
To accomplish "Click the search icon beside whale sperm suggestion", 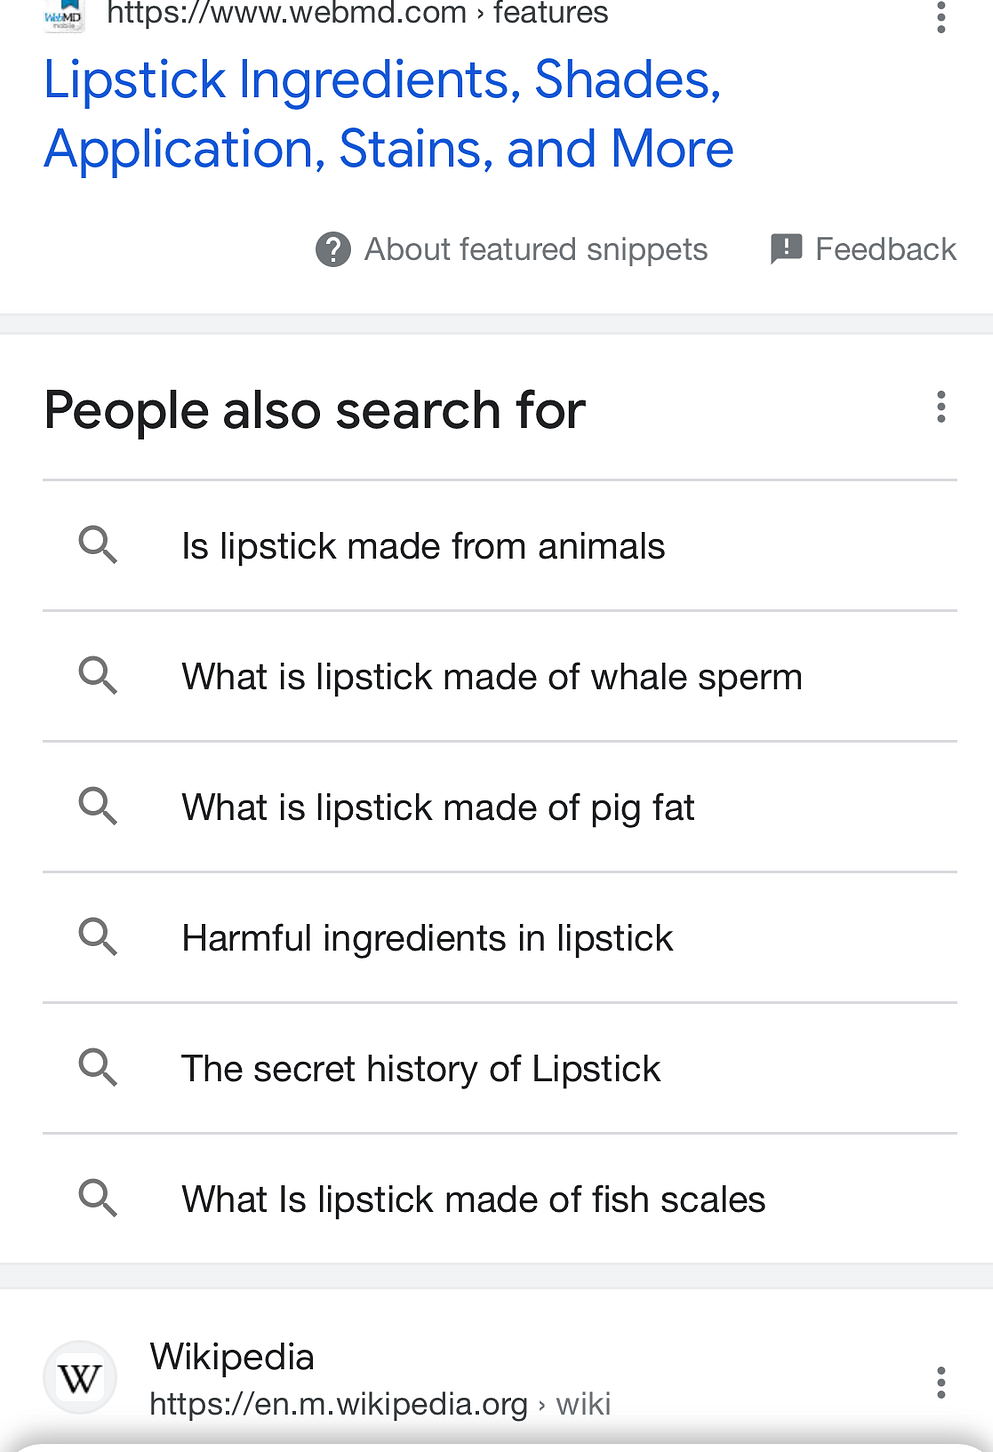I will 97,676.
